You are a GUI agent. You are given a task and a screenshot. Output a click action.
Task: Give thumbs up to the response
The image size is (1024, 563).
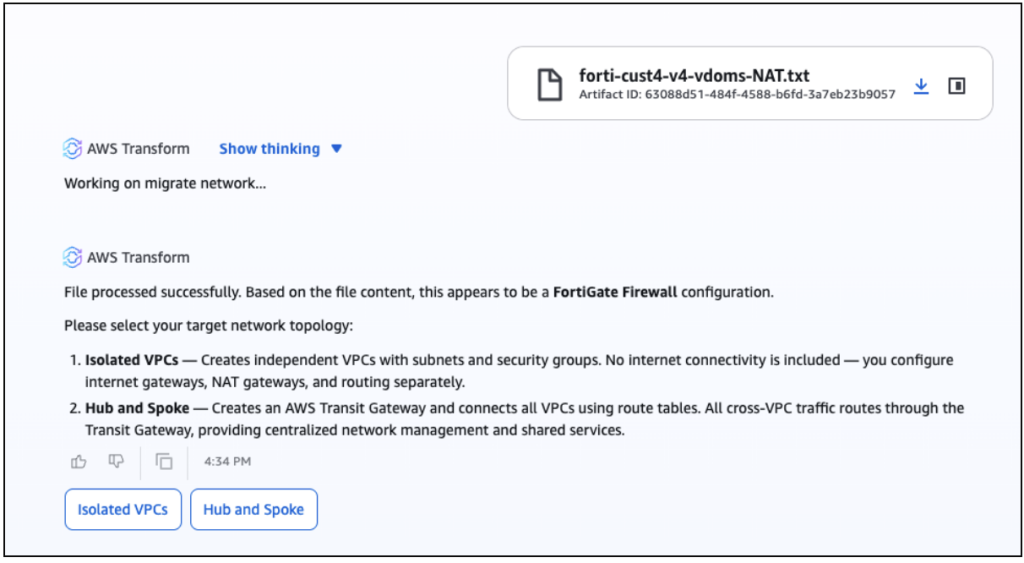[79, 462]
